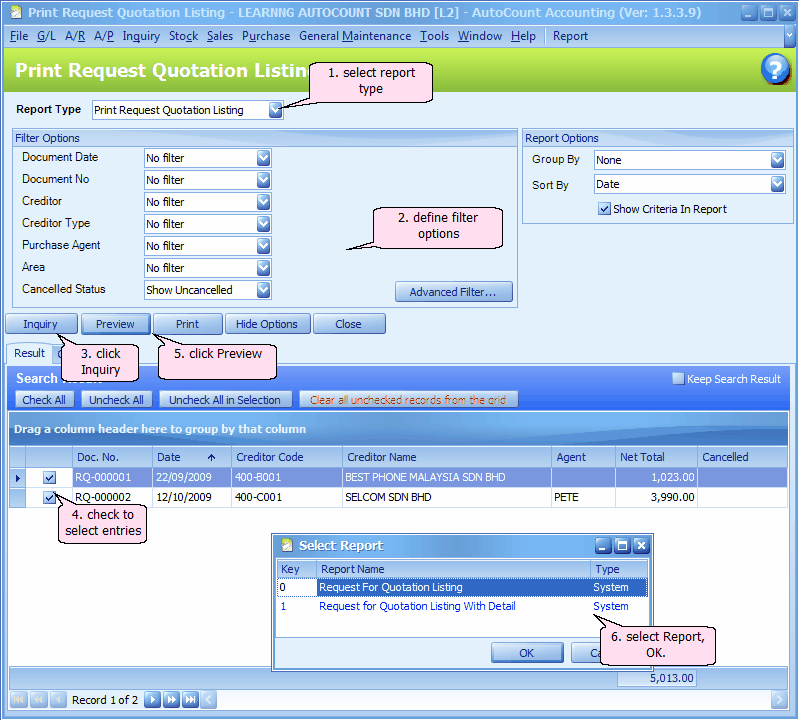Screen dimensions: 799x720
Task: Click the Net Total column header
Action: [656, 457]
